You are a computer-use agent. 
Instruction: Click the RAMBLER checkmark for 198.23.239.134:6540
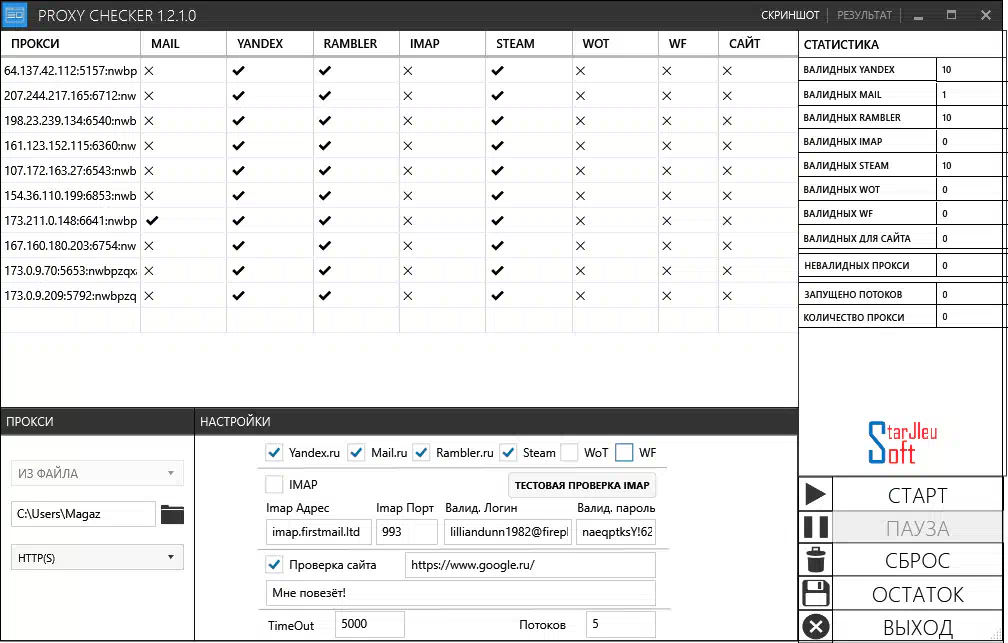click(325, 121)
